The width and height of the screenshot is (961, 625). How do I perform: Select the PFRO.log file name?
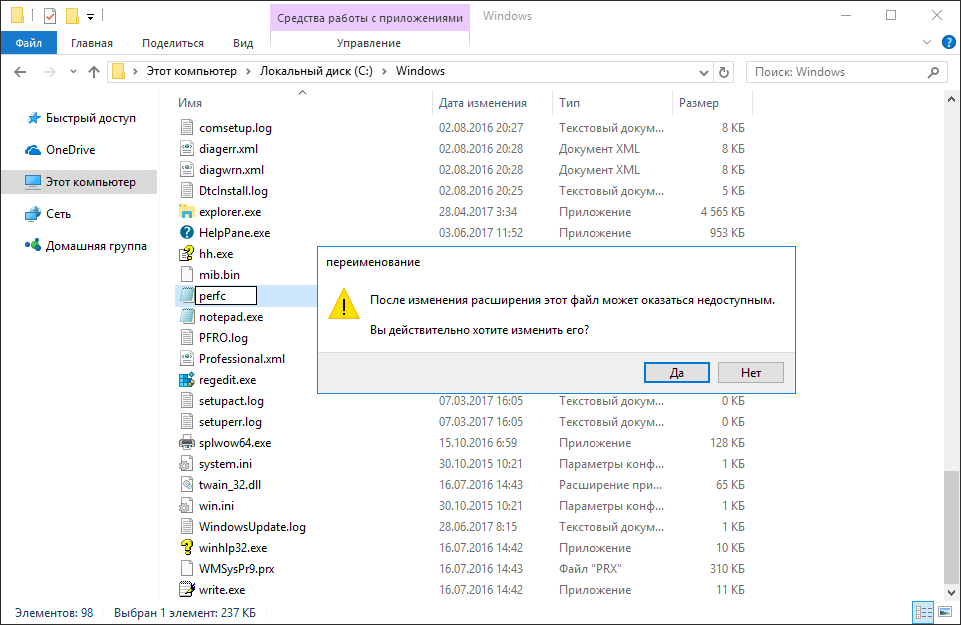(x=223, y=338)
